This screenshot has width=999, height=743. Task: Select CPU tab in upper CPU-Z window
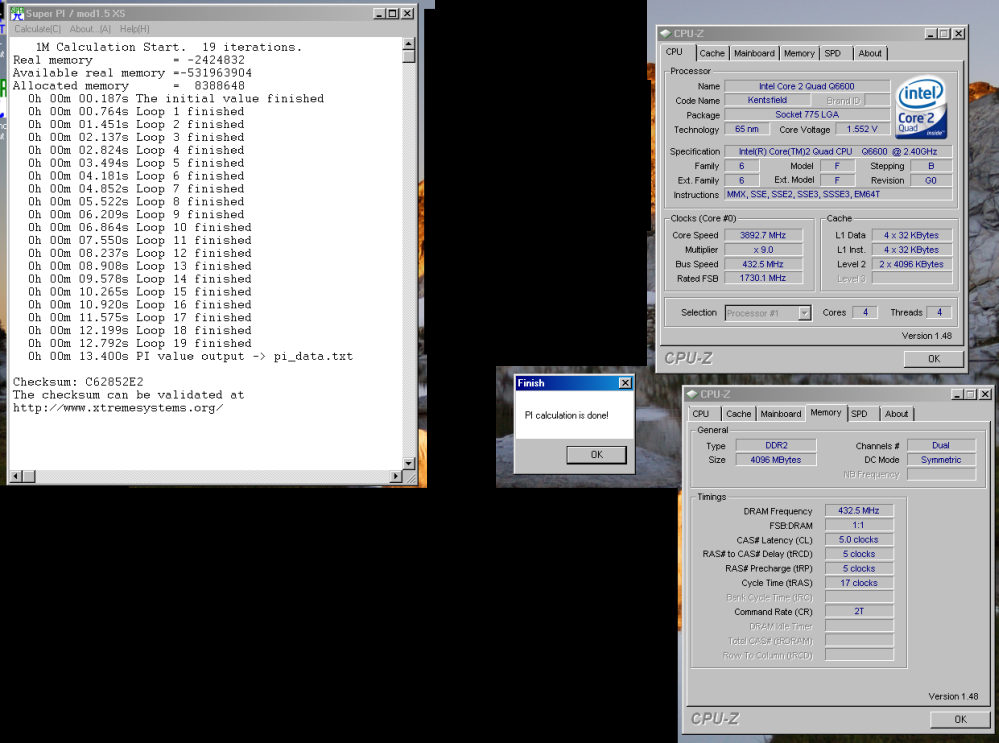(x=674, y=52)
